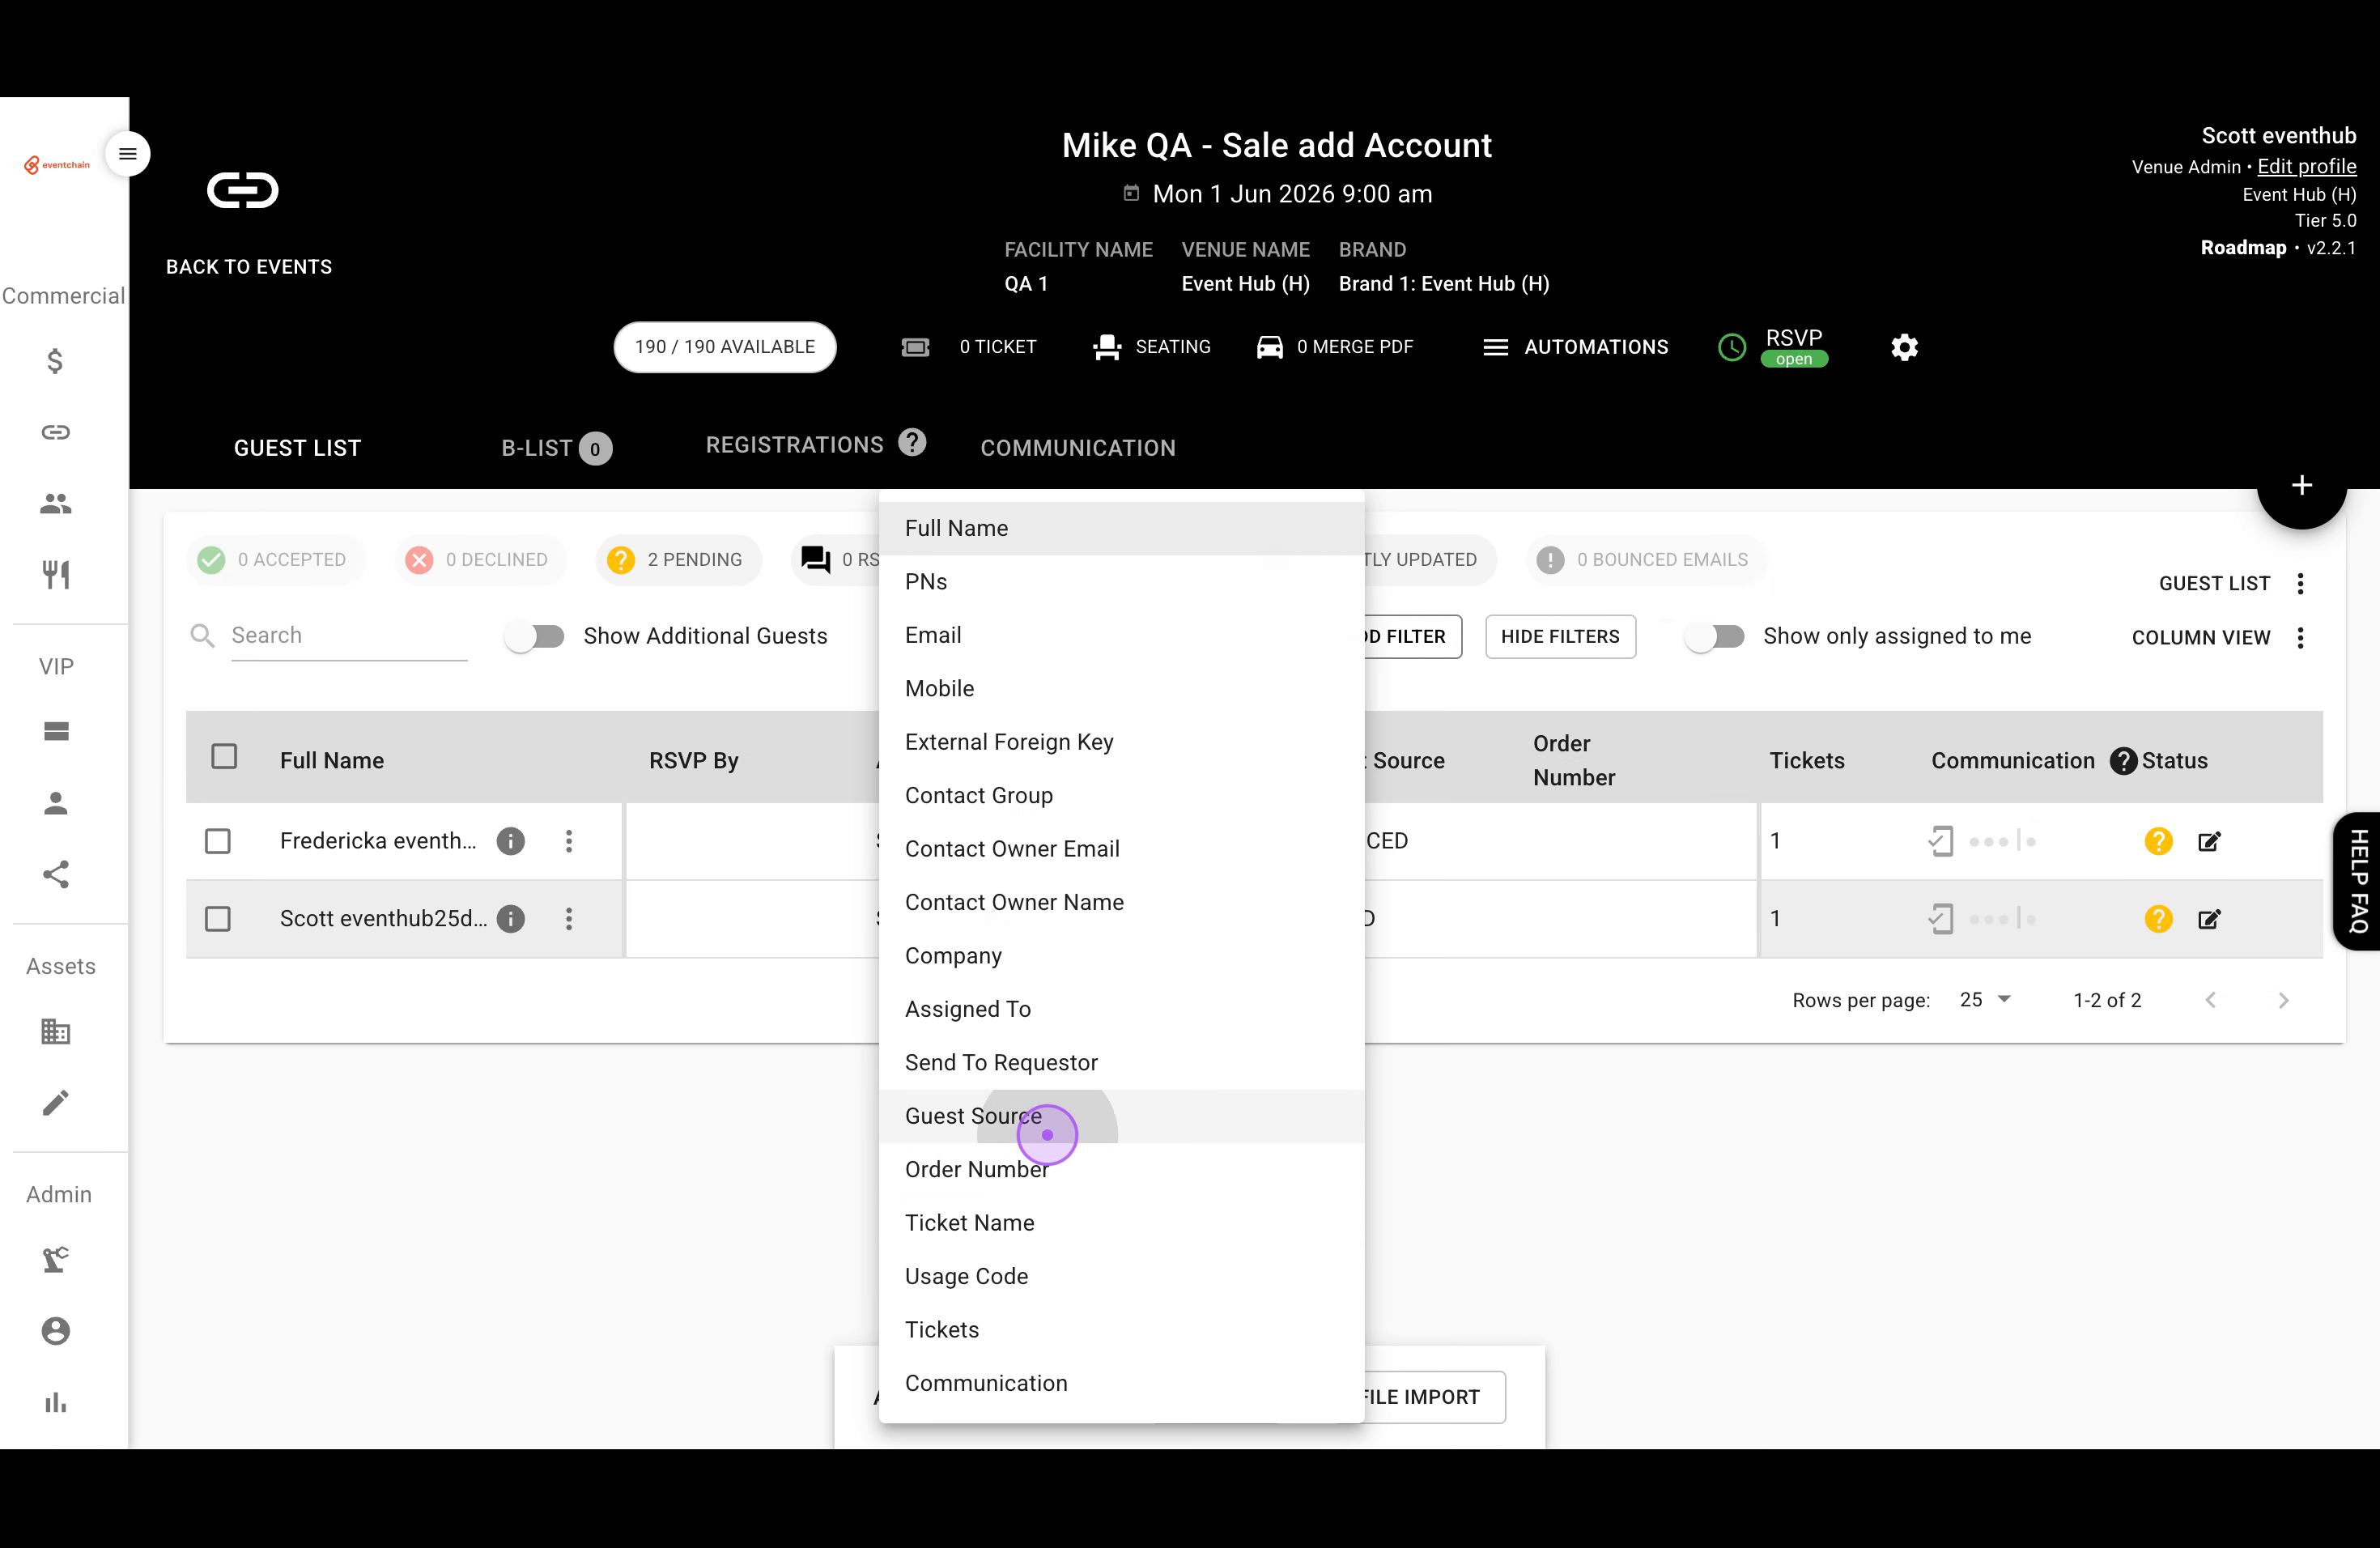Open Seating button
Screen dimensions: 2380x1548
pyautogui.click(x=1151, y=347)
